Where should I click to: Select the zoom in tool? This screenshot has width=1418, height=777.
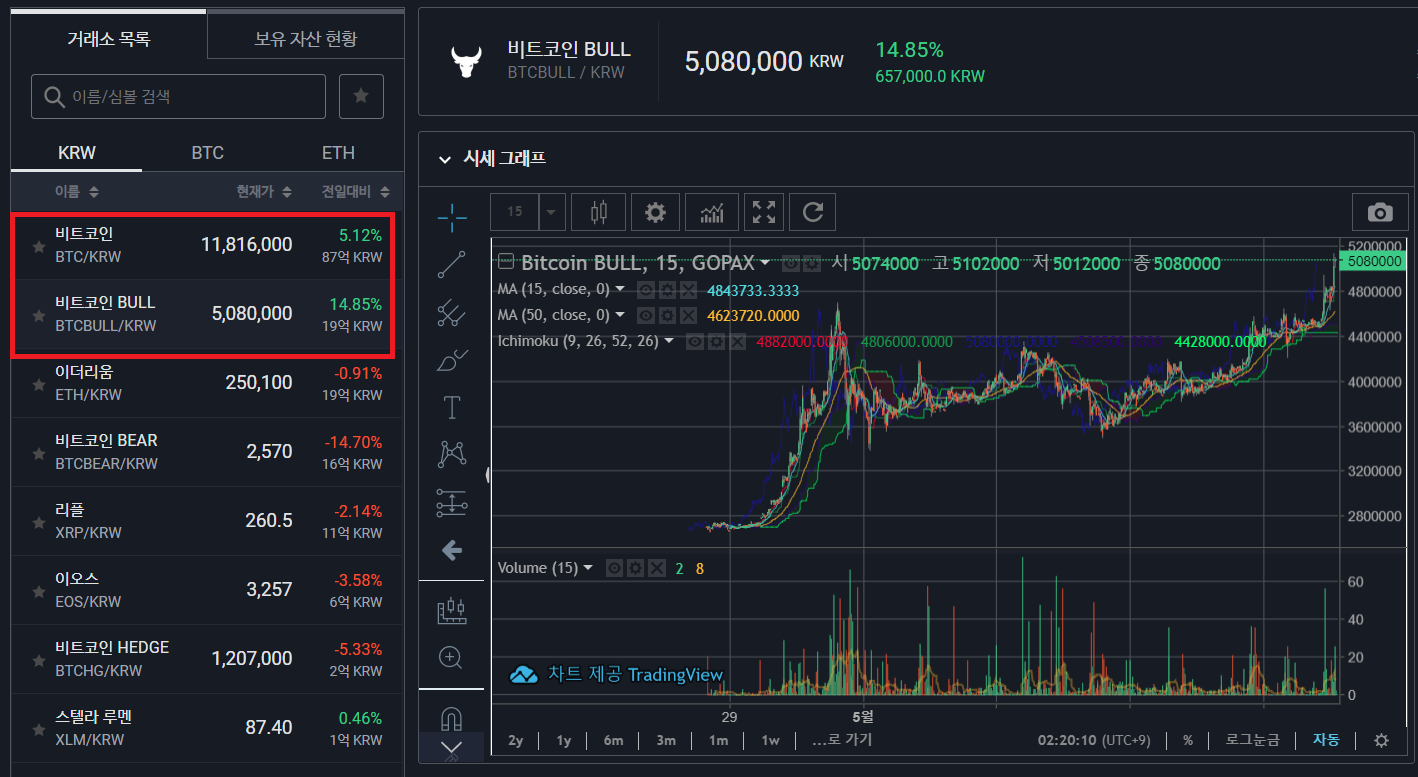pos(451,657)
